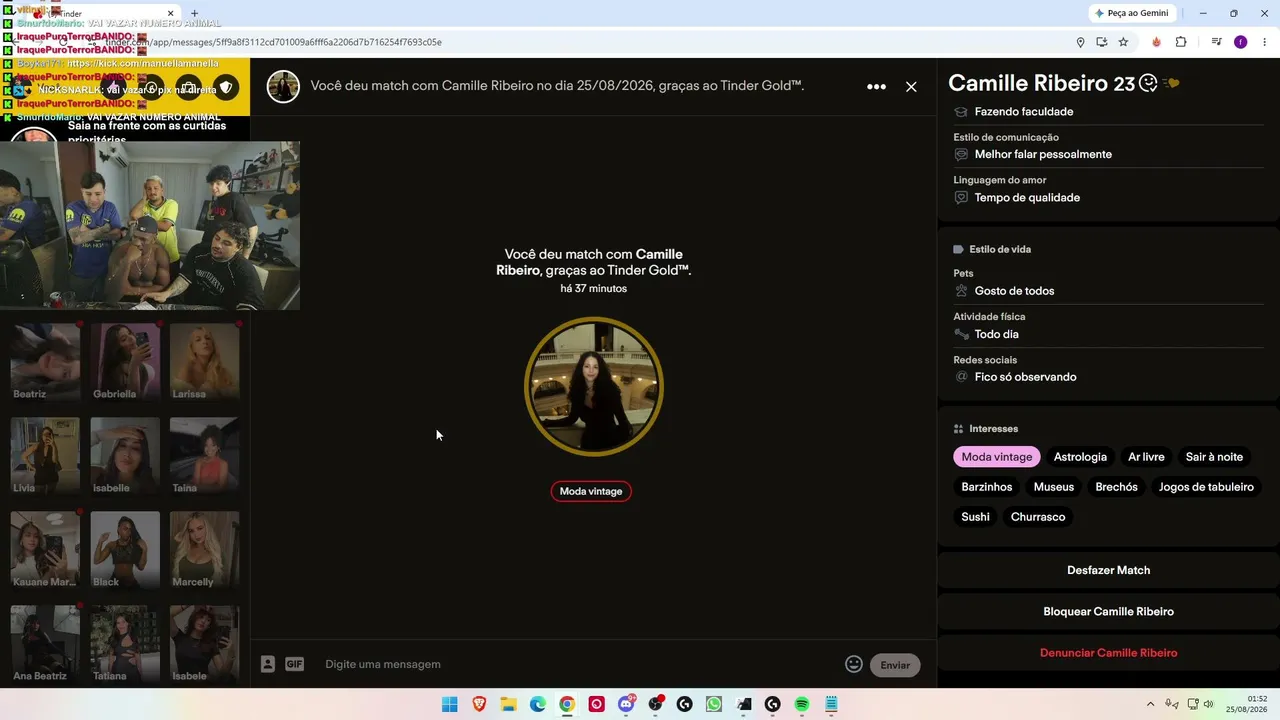Open Ana Beatriz's match thumbnail

(x=45, y=643)
